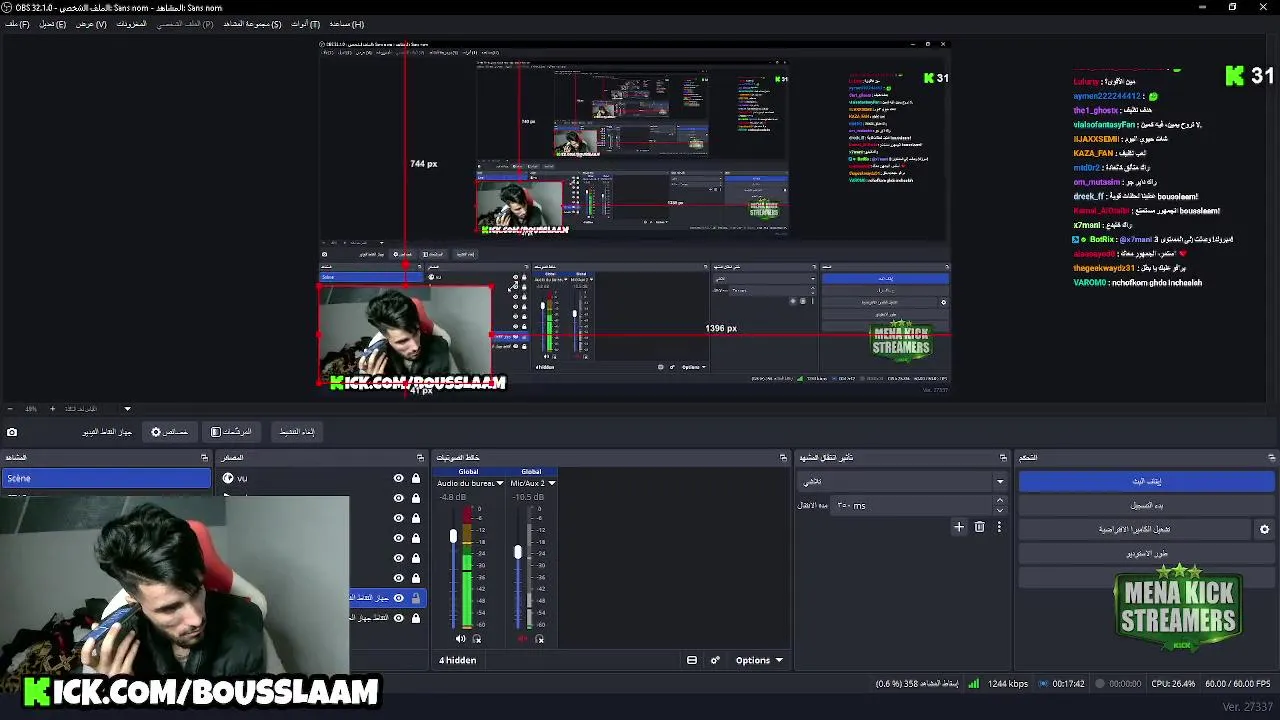1280x720 pixels.
Task: Toggle visibility of the highlighted capture-device source
Action: (398, 598)
